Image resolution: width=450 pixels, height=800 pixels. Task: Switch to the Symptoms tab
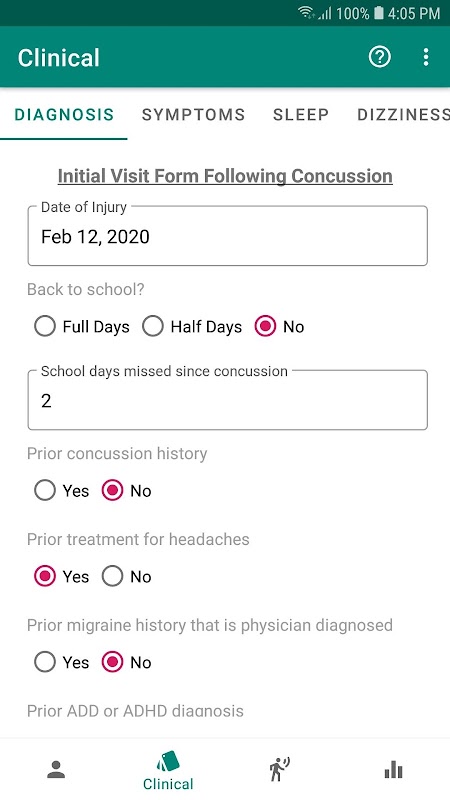click(x=193, y=114)
